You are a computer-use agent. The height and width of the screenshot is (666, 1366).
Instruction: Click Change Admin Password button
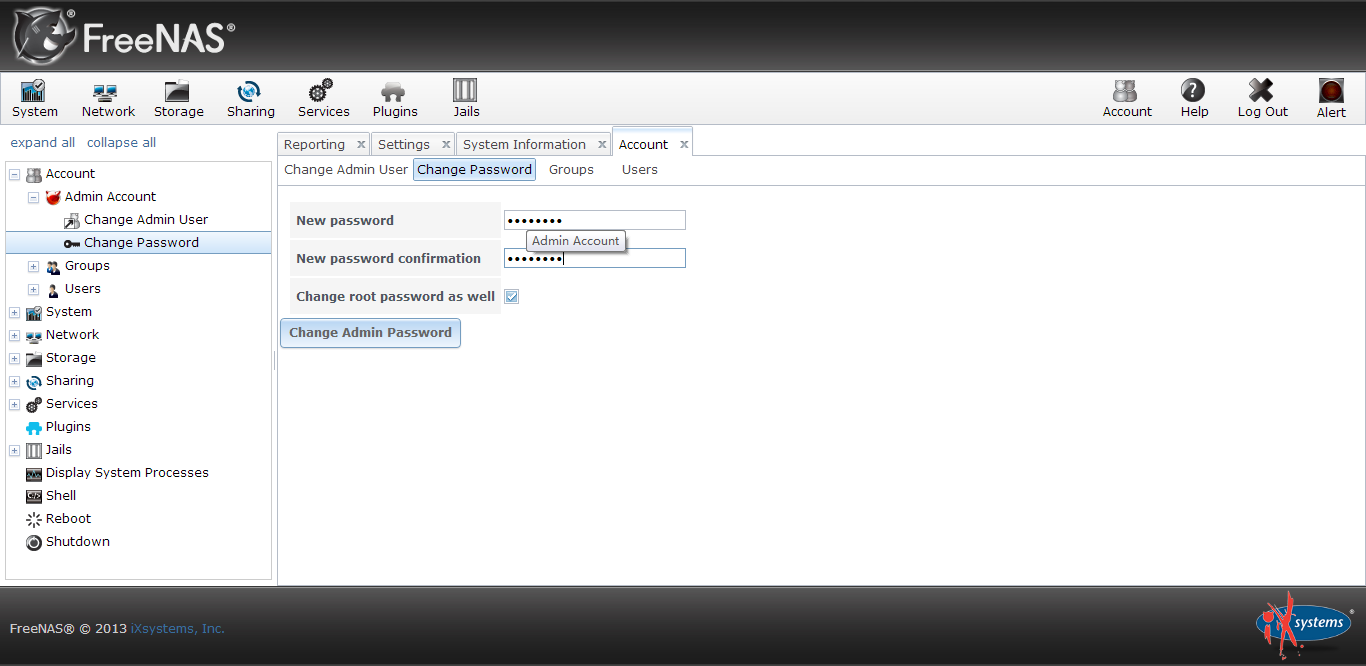pos(370,333)
